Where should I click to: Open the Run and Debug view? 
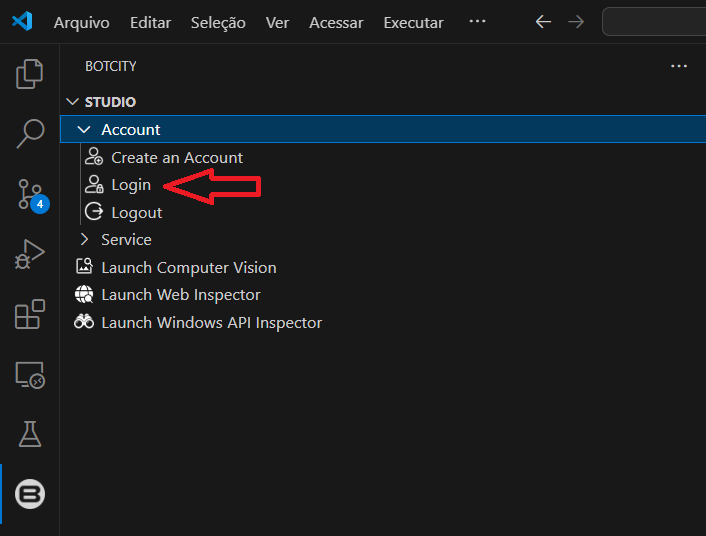[x=30, y=254]
